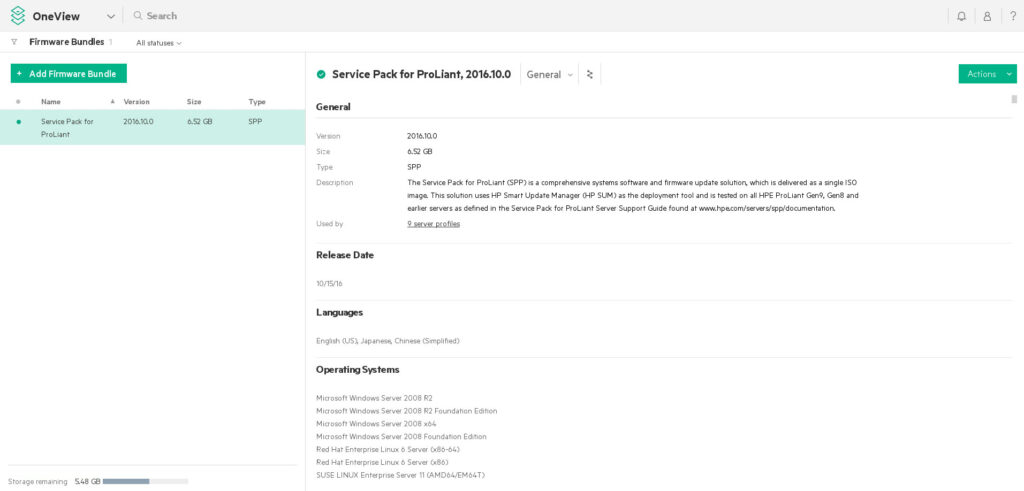
Task: Click the filter funnel icon
Action: click(14, 42)
